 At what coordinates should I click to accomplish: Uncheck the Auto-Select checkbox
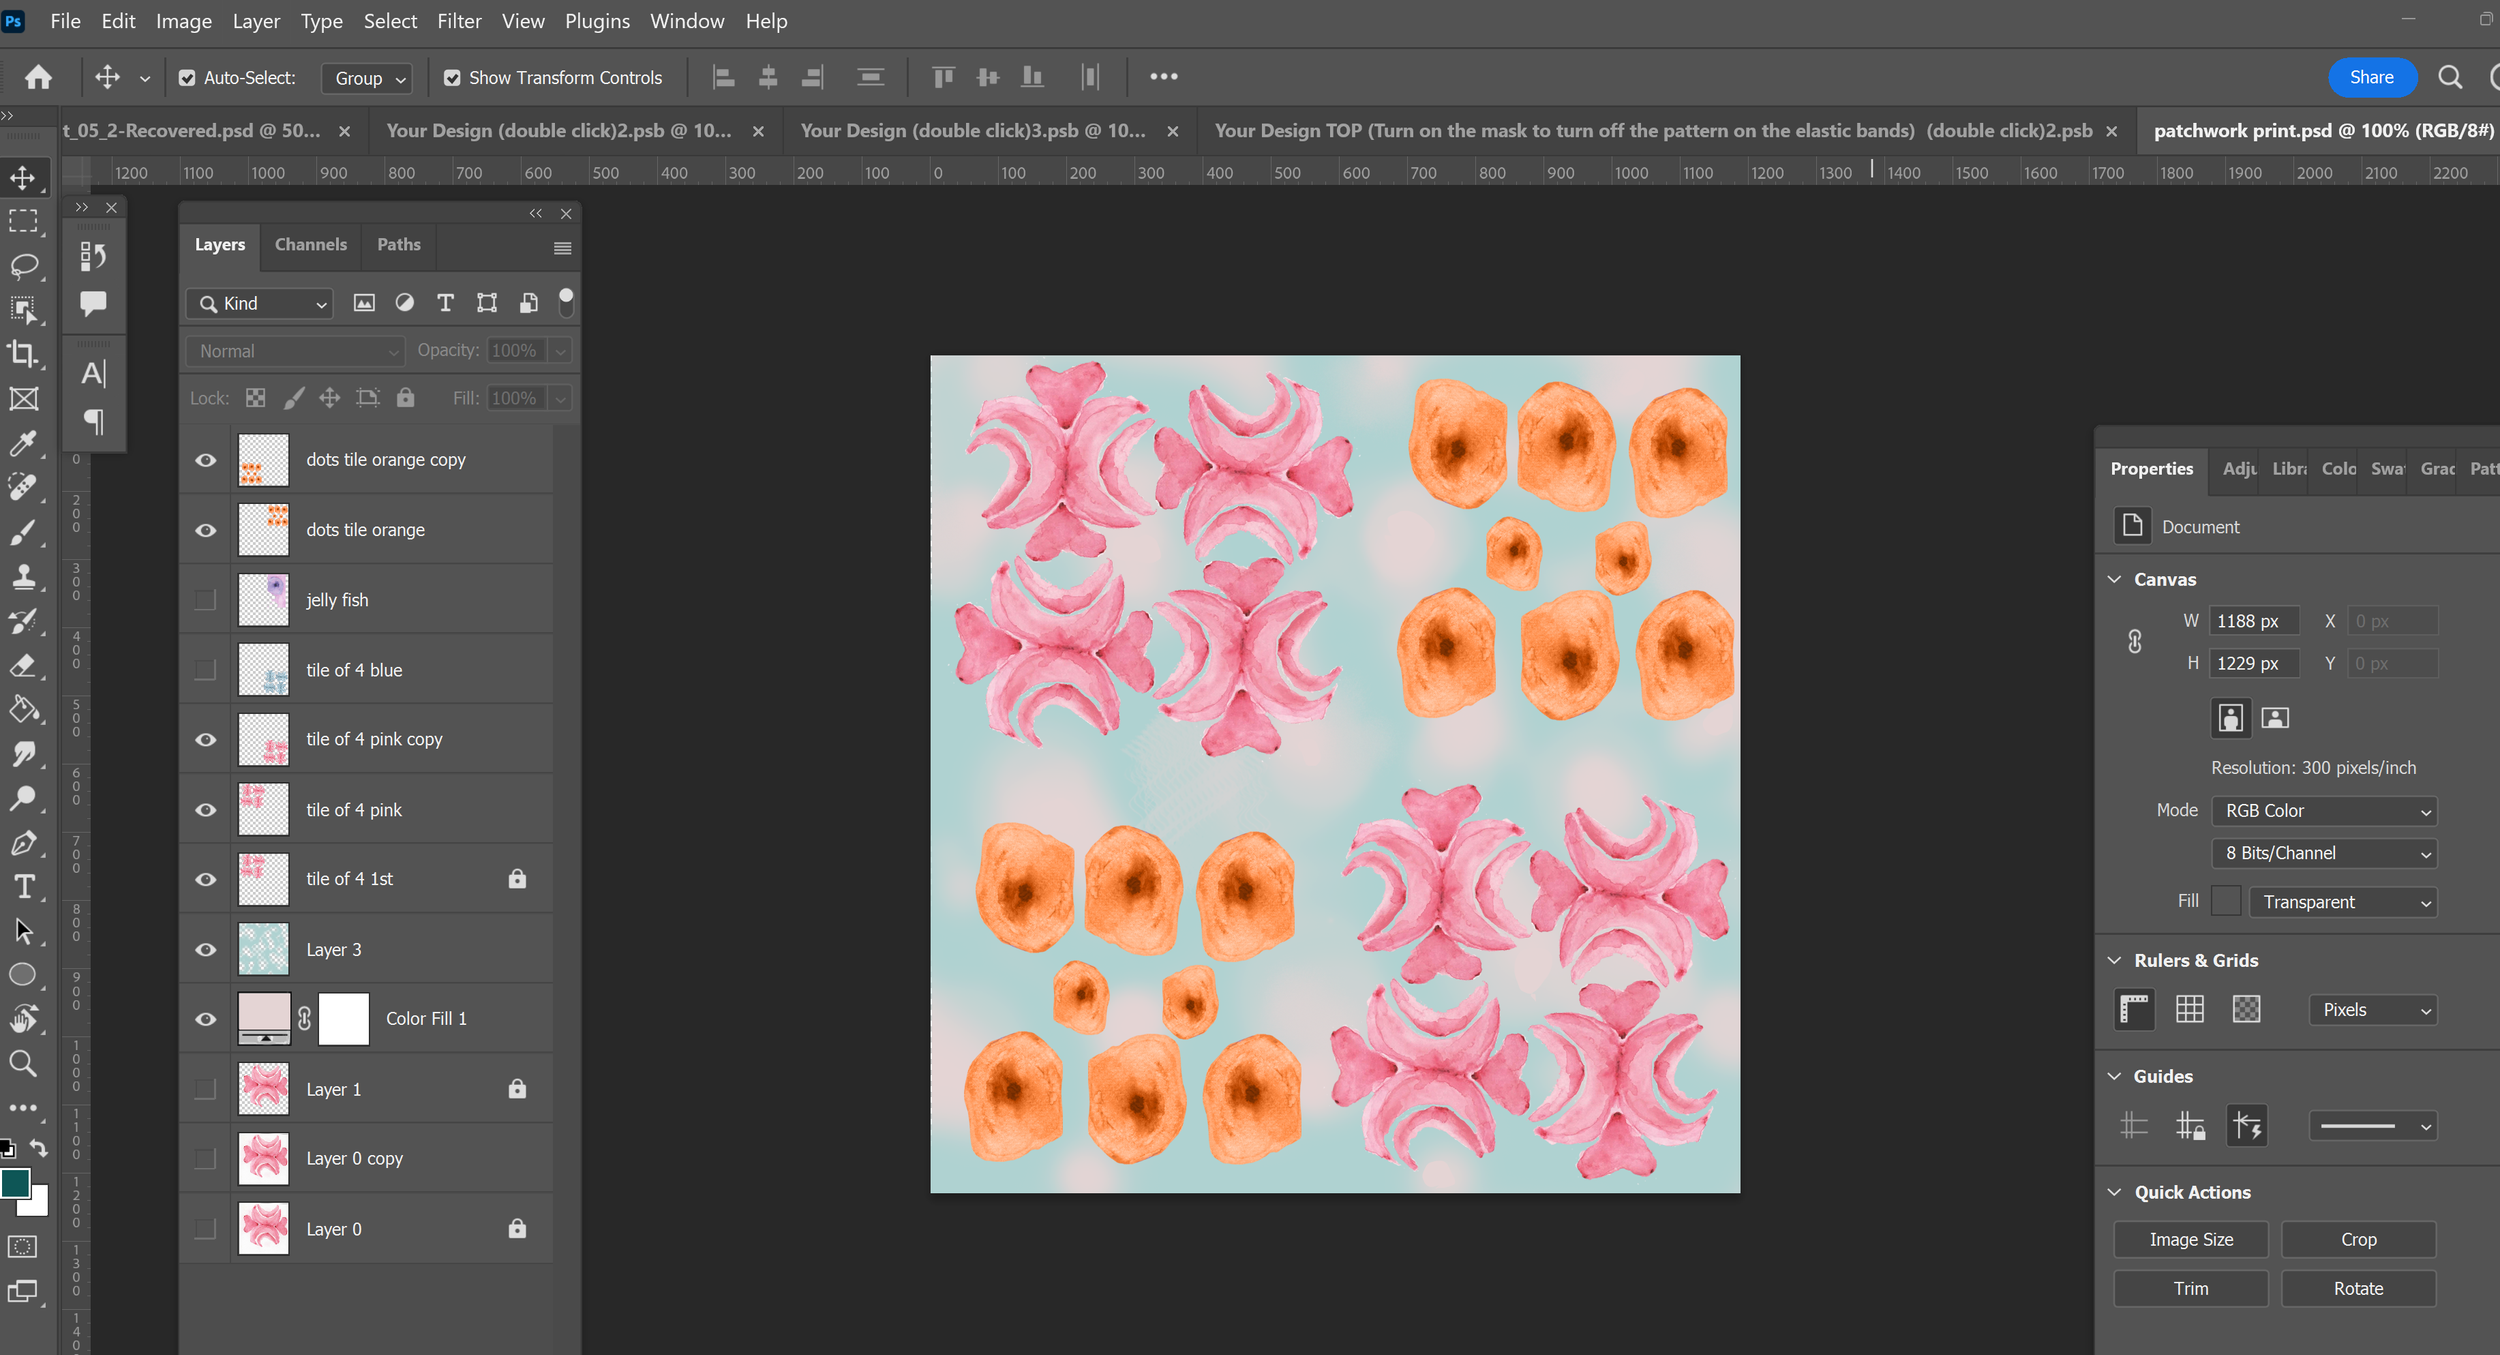pyautogui.click(x=187, y=78)
